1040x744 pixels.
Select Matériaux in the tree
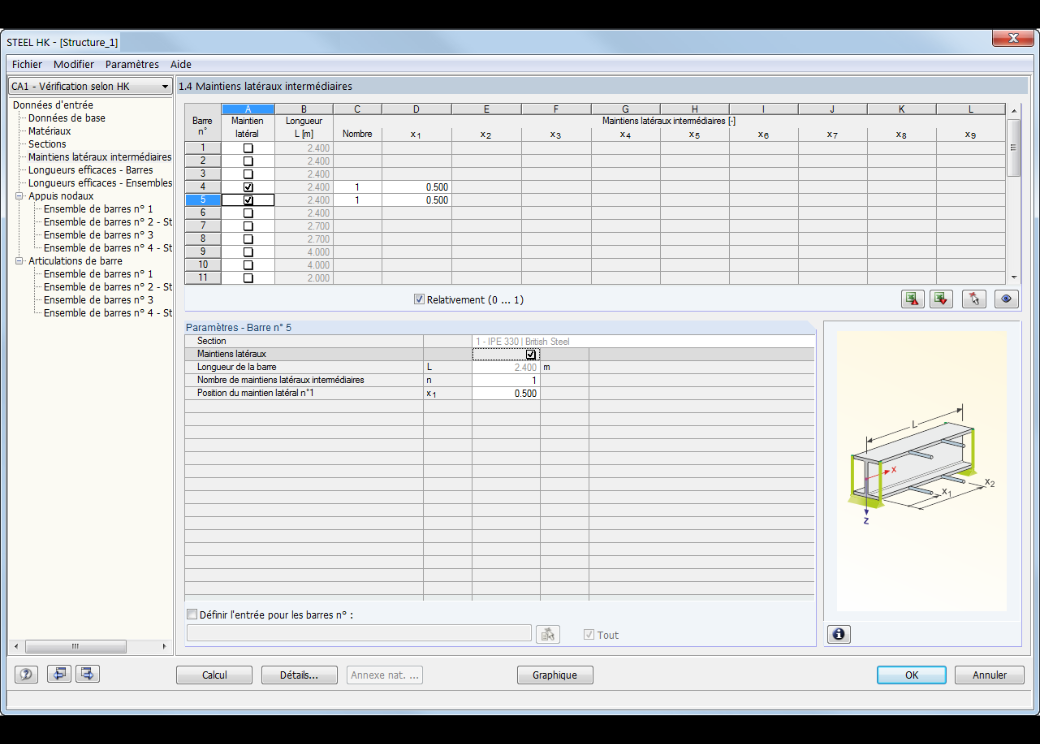tap(49, 131)
